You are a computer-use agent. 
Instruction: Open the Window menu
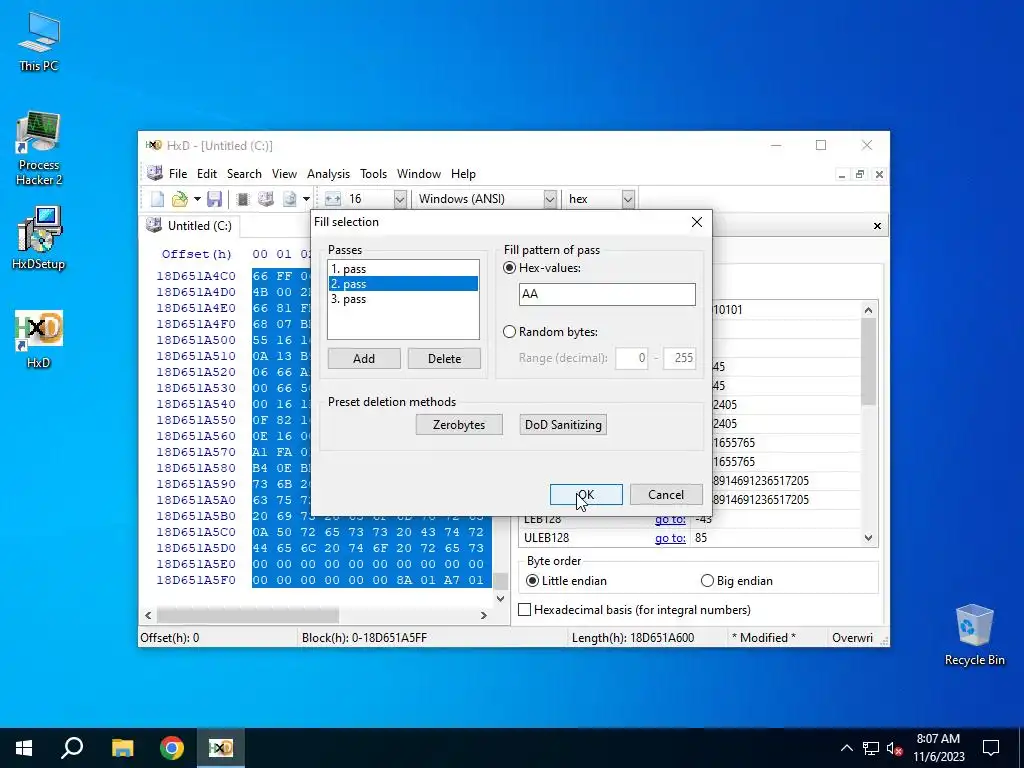pyautogui.click(x=419, y=174)
